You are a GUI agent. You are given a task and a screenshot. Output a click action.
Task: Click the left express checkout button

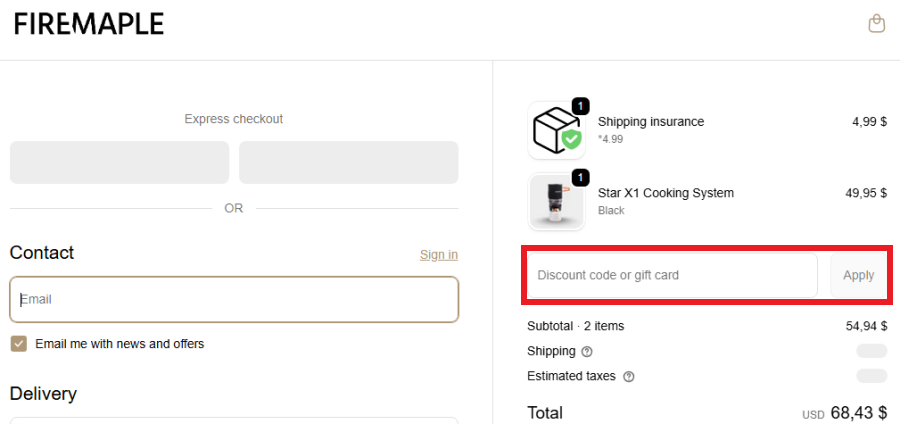[119, 162]
